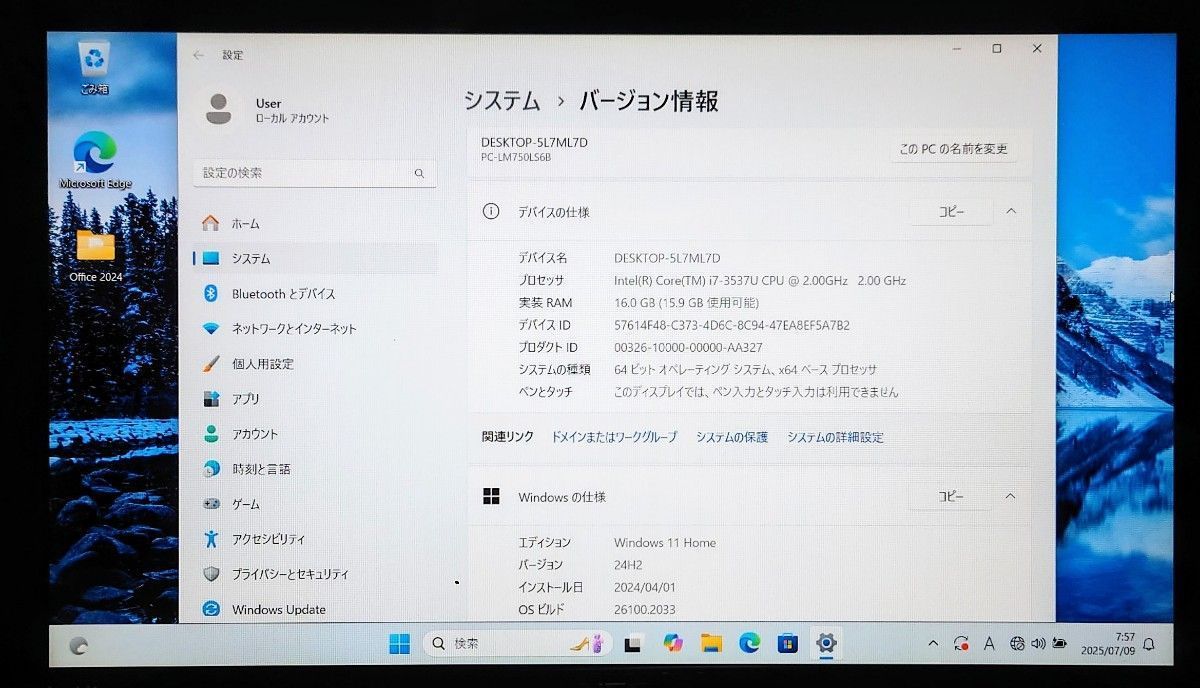Open Bluetooth とデバイス settings
This screenshot has height=688, width=1200.
pos(283,294)
